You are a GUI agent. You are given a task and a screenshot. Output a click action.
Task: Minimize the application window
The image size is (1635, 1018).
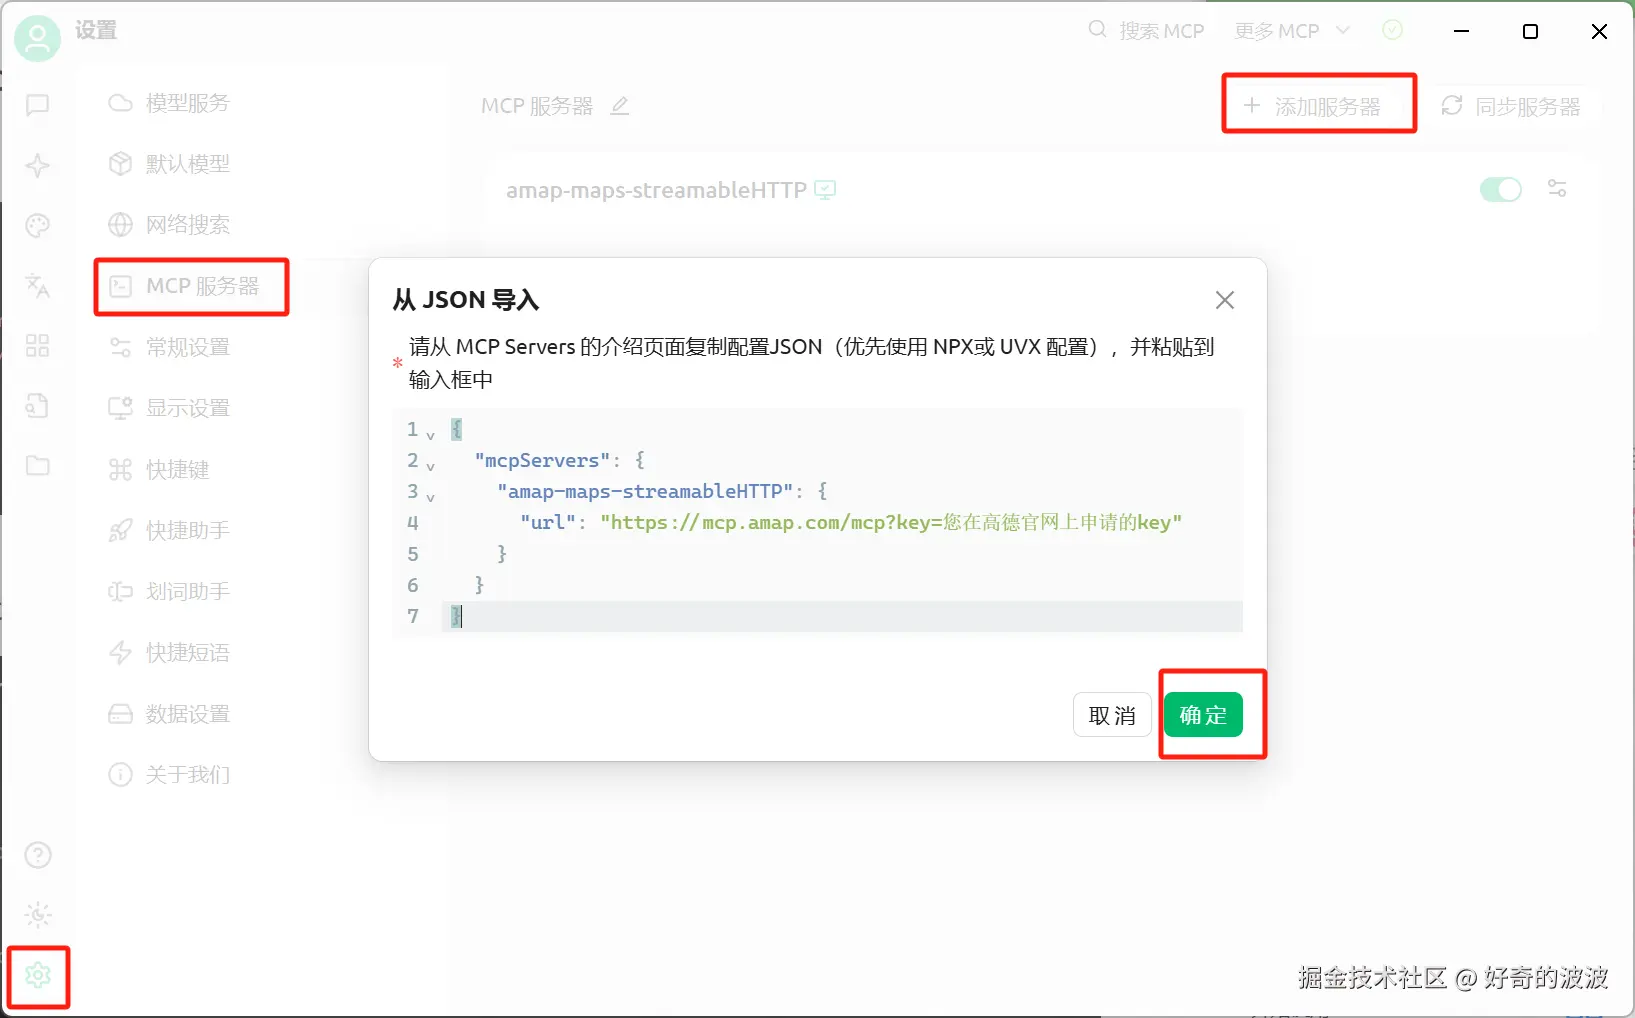pyautogui.click(x=1461, y=31)
